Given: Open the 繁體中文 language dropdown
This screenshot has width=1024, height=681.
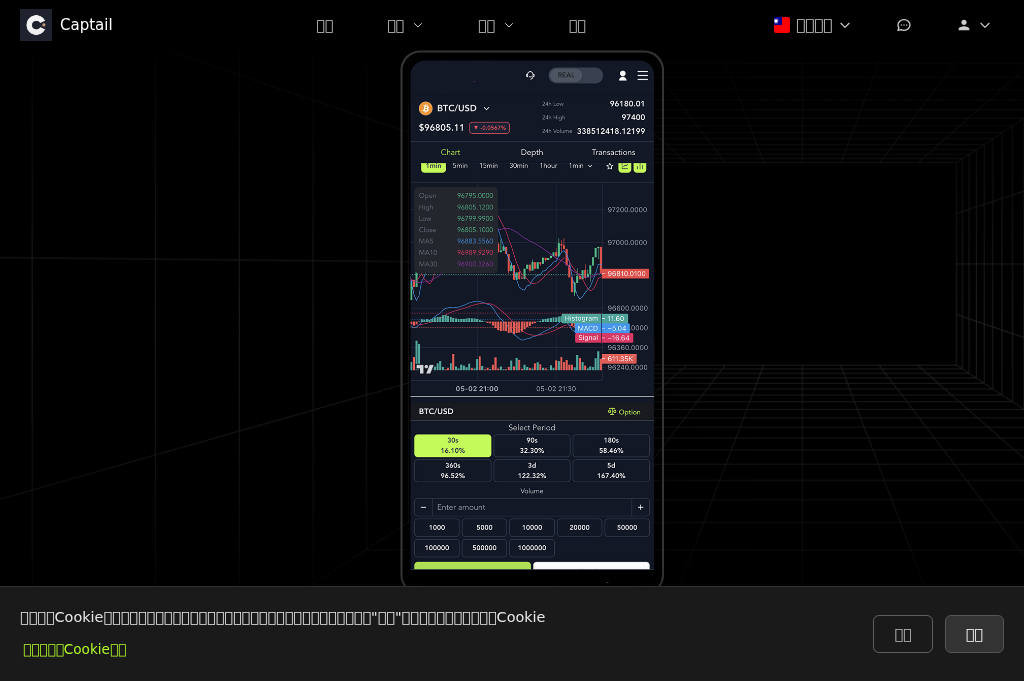Looking at the screenshot, I should point(811,25).
